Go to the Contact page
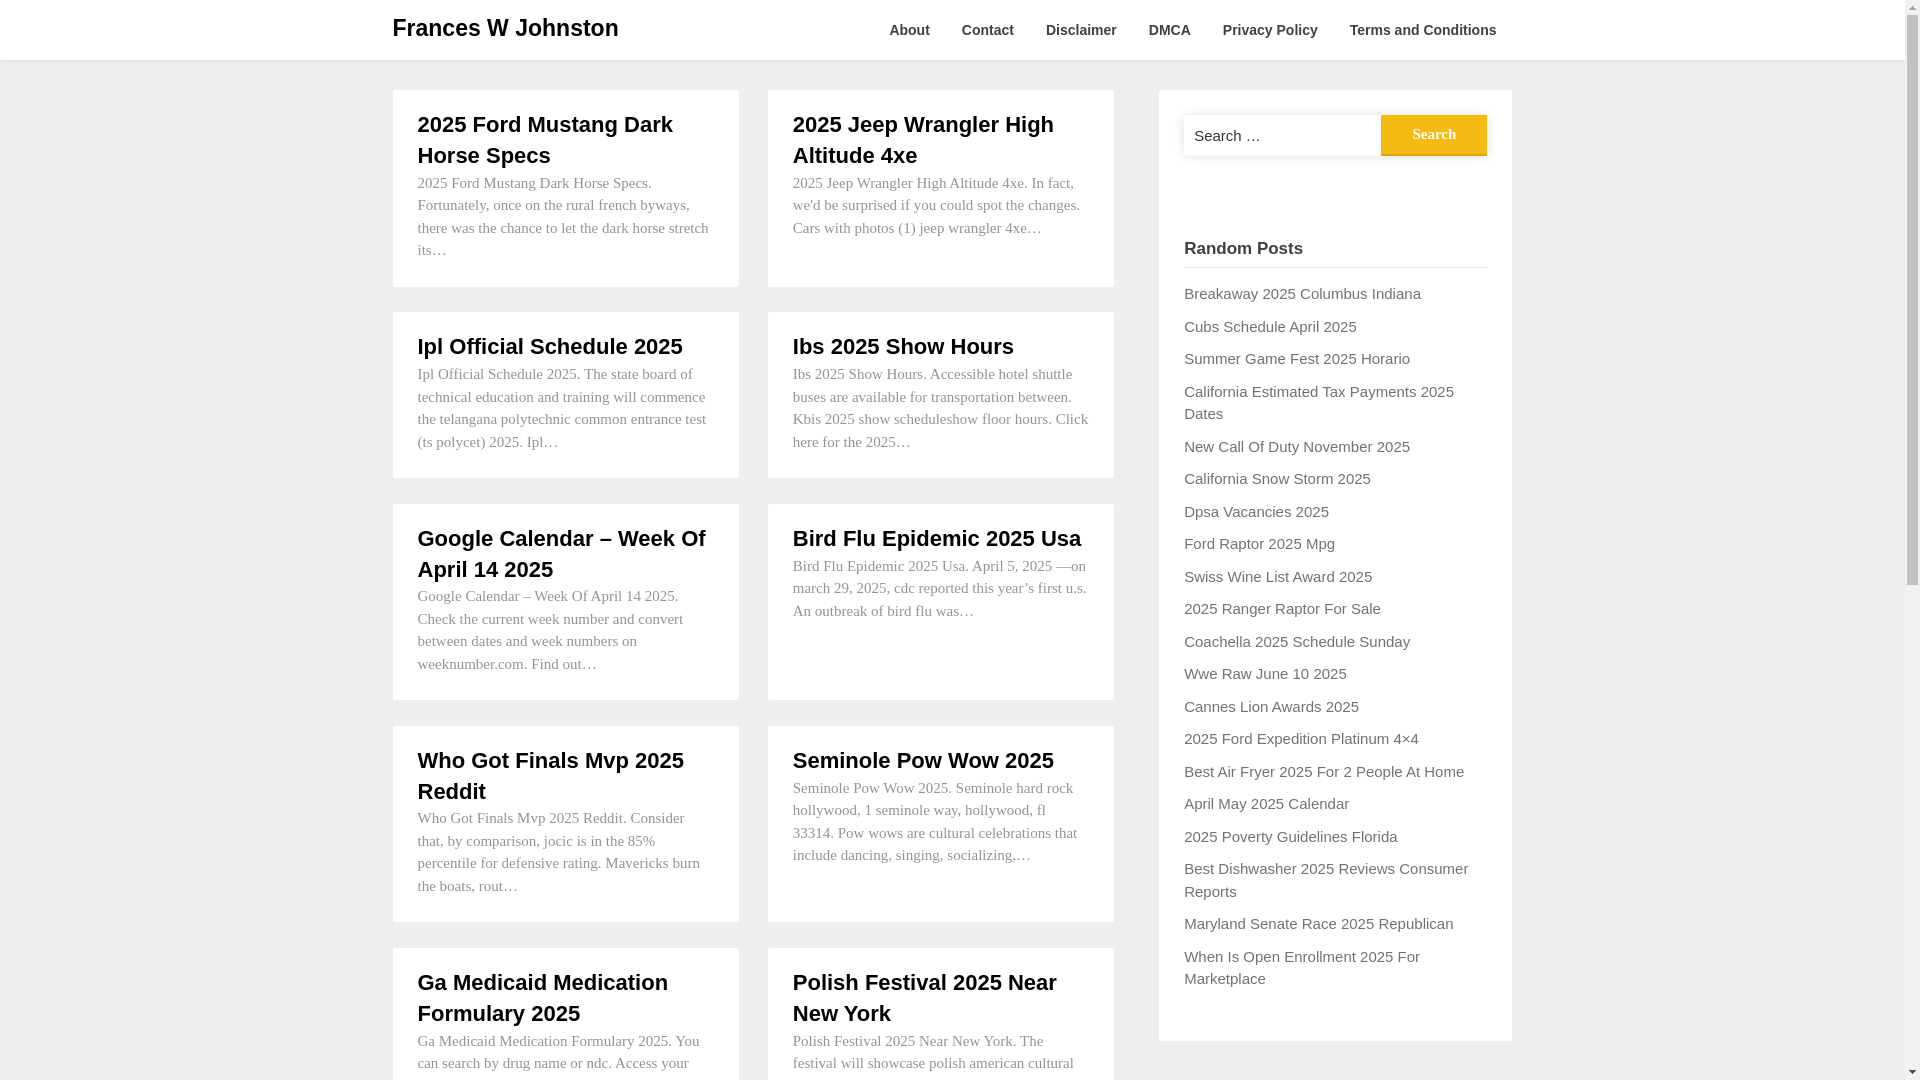 [x=988, y=30]
